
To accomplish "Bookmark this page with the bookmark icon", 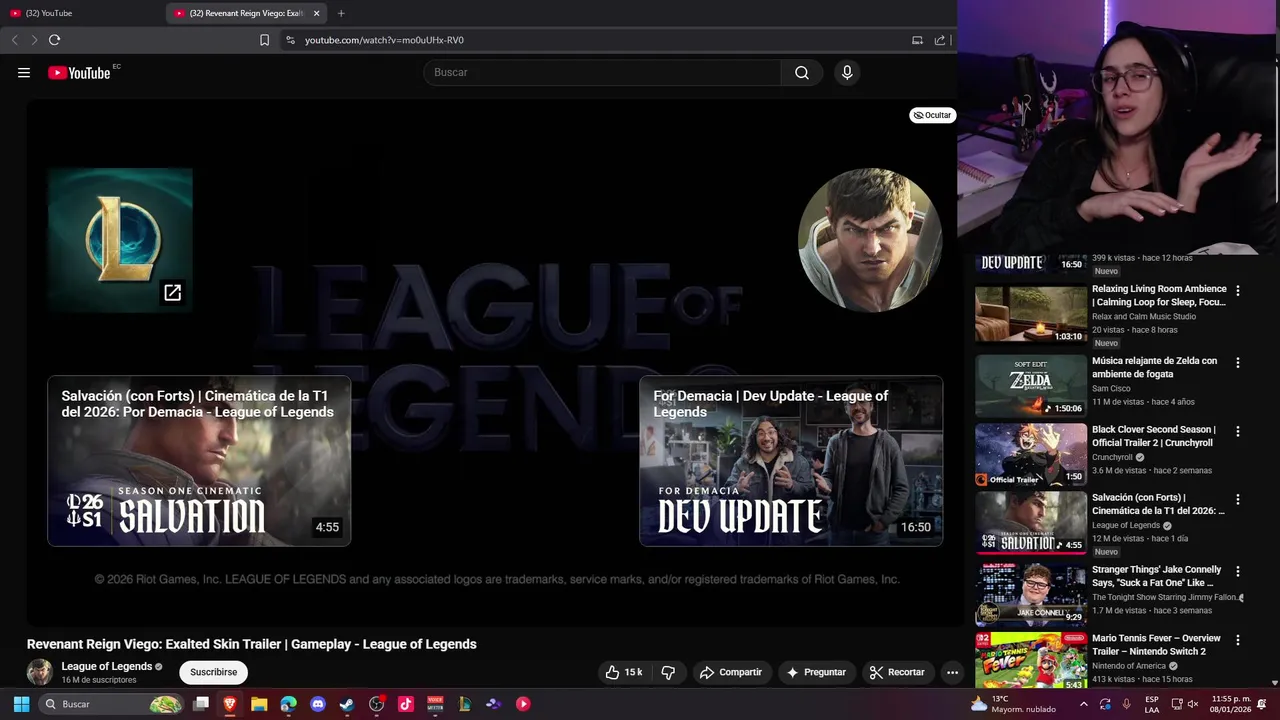I will pos(264,40).
